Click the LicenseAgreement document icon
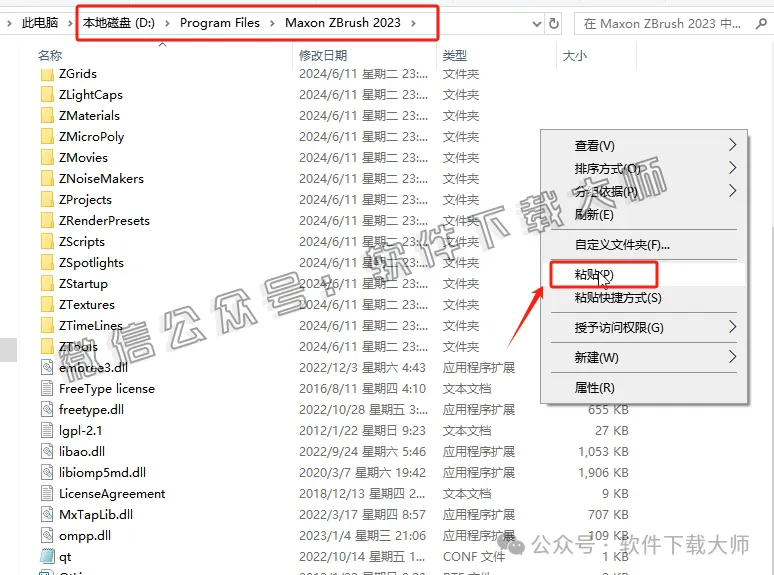 (x=47, y=494)
